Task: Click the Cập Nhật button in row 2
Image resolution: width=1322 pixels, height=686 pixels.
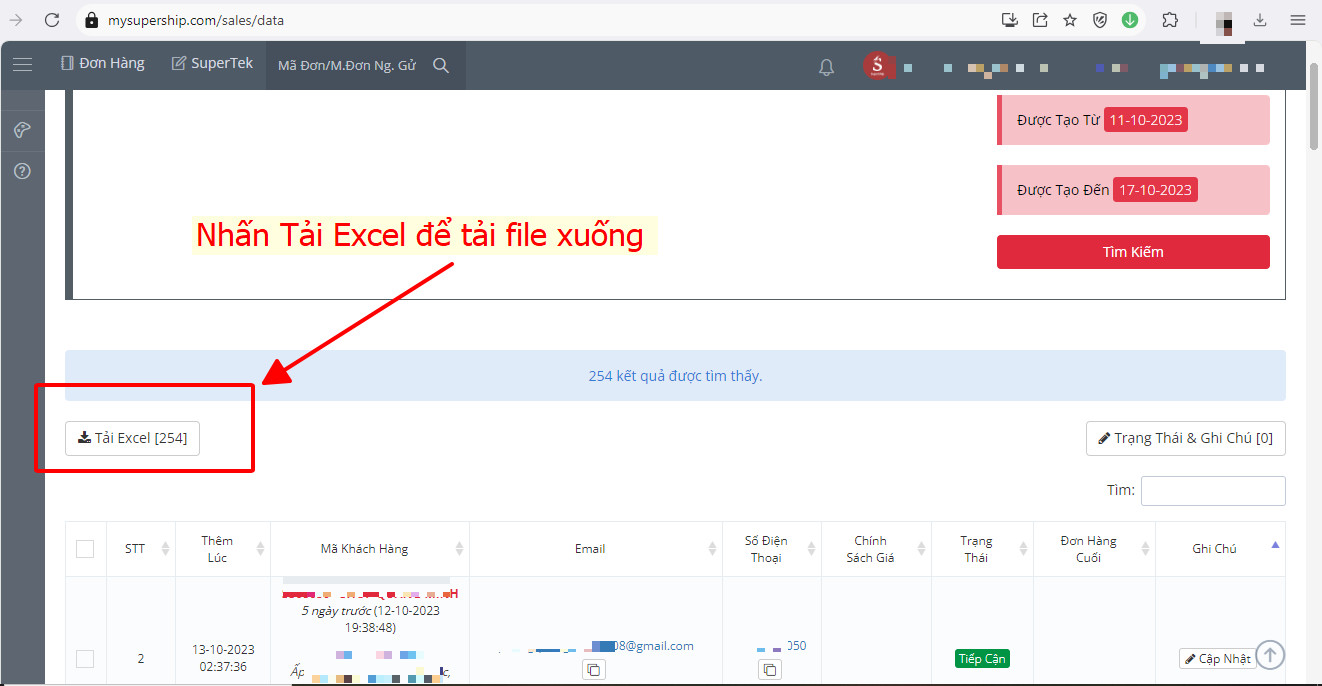Action: (1217, 659)
